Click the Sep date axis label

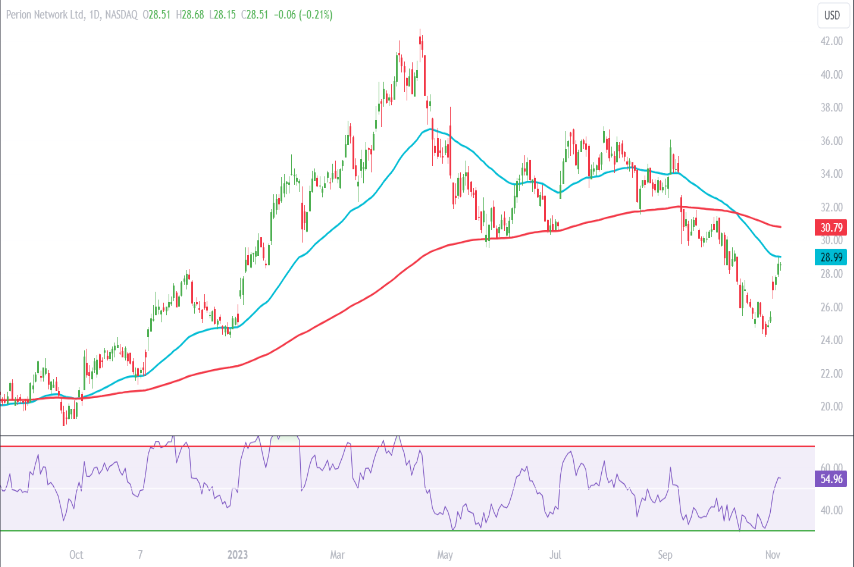tap(665, 555)
